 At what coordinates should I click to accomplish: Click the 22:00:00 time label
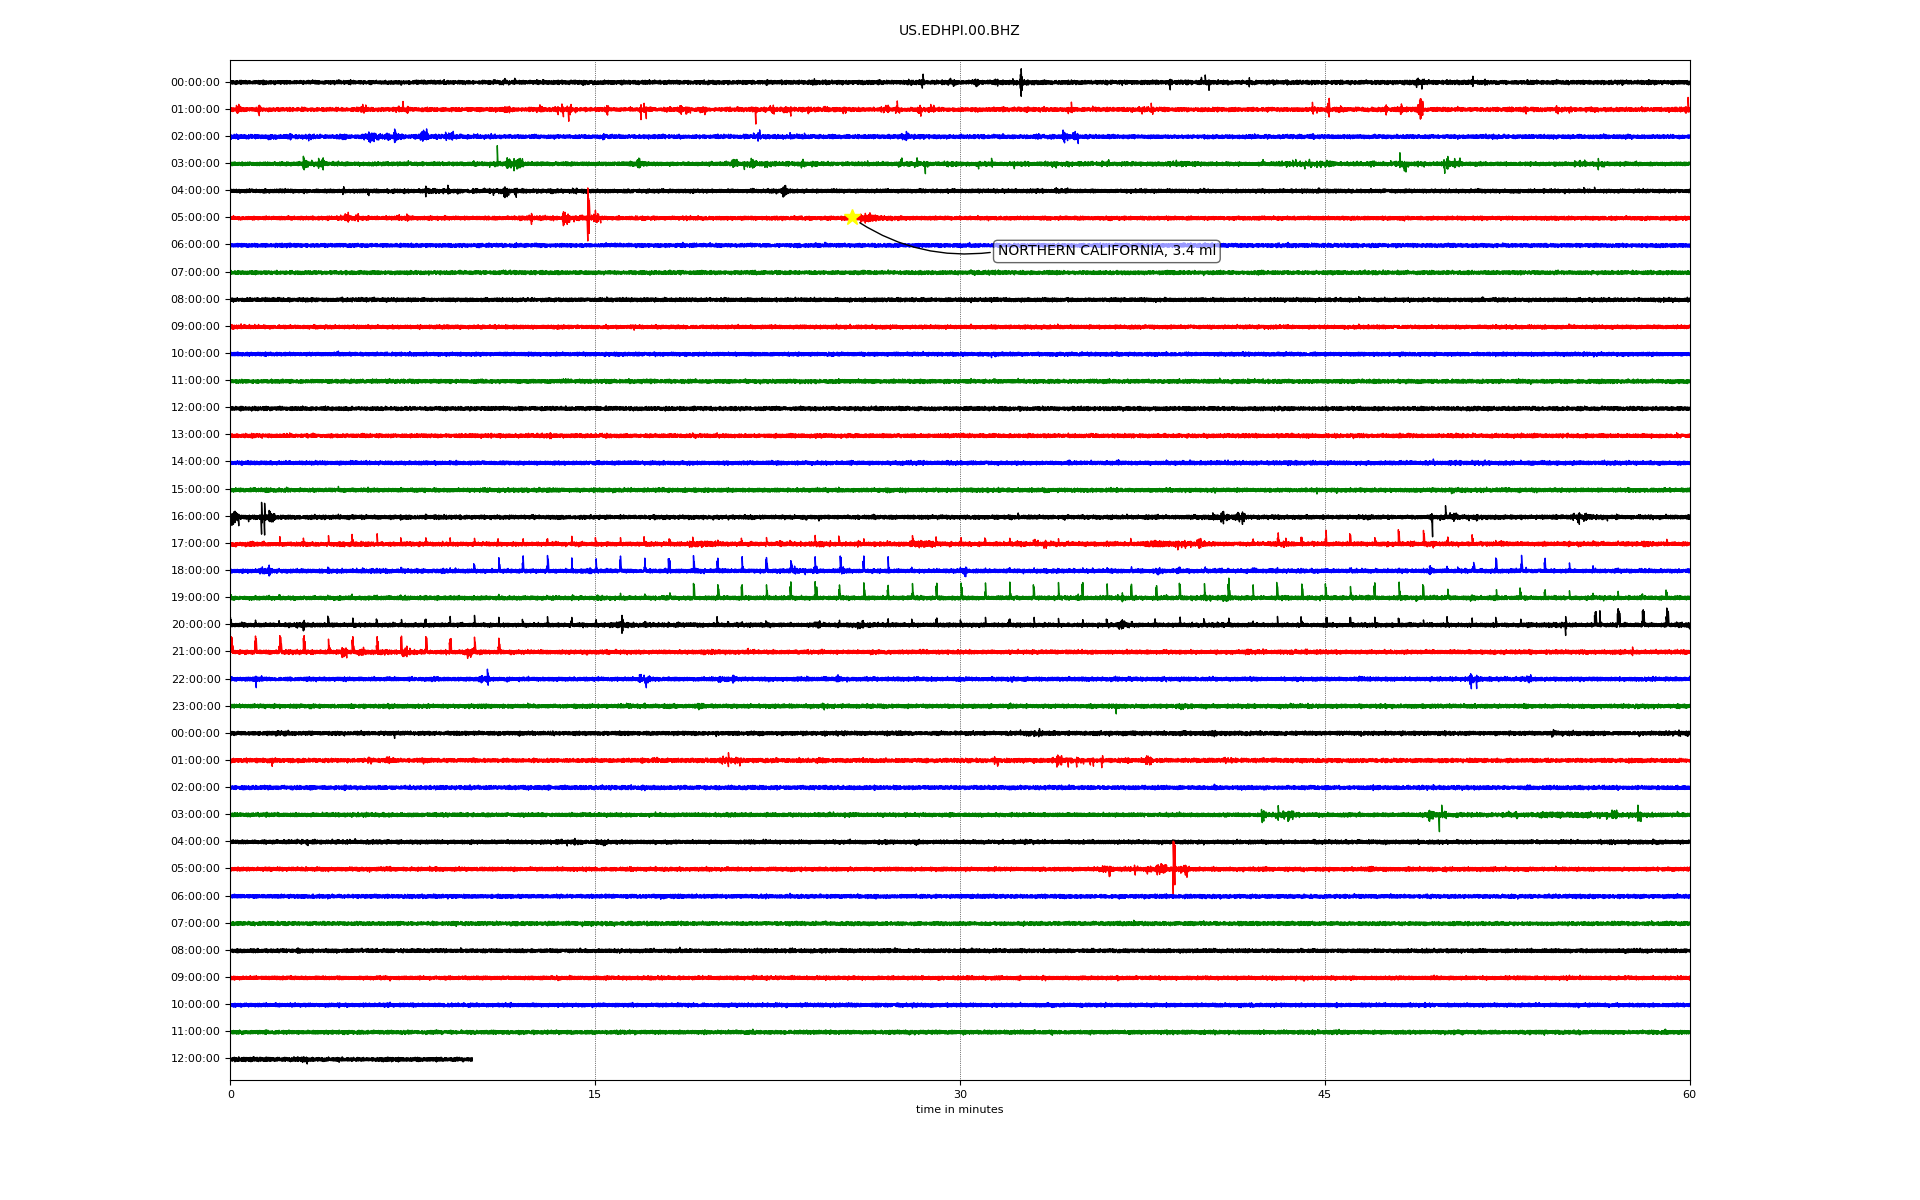(195, 680)
